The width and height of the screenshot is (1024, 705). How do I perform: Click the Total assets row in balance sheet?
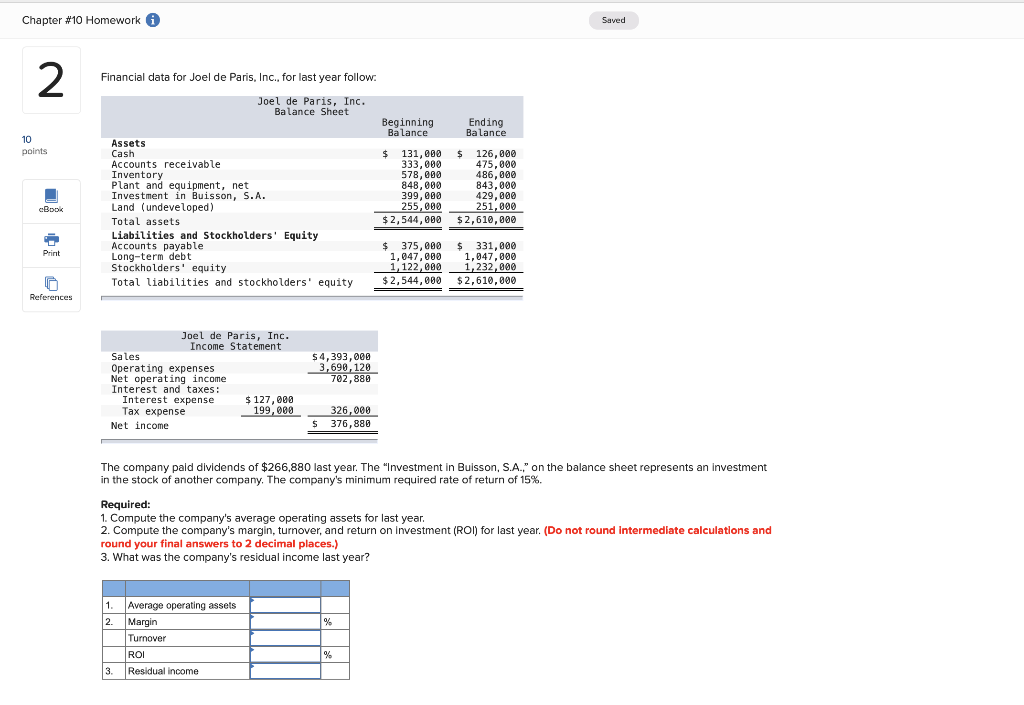145,221
